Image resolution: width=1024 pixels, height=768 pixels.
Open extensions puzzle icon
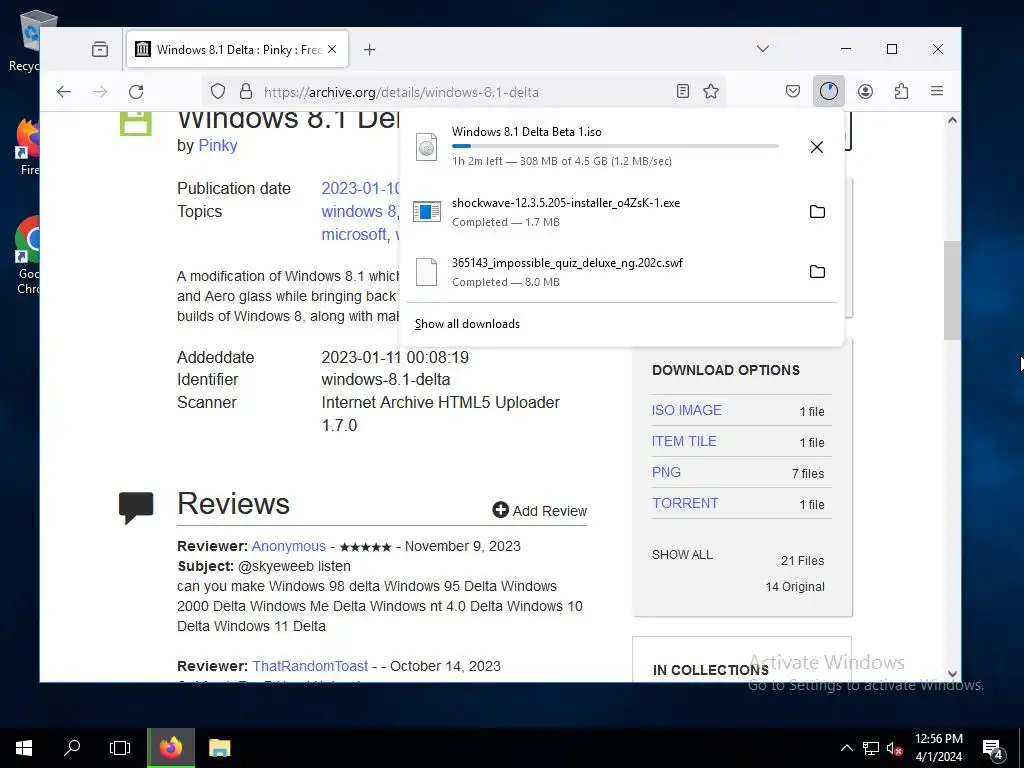click(x=901, y=91)
